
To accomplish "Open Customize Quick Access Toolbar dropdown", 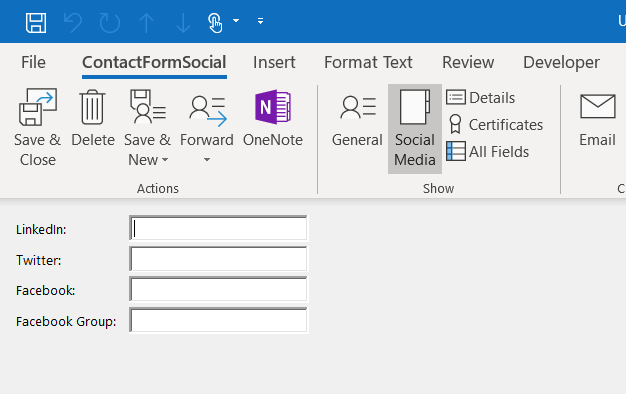I will coord(260,21).
